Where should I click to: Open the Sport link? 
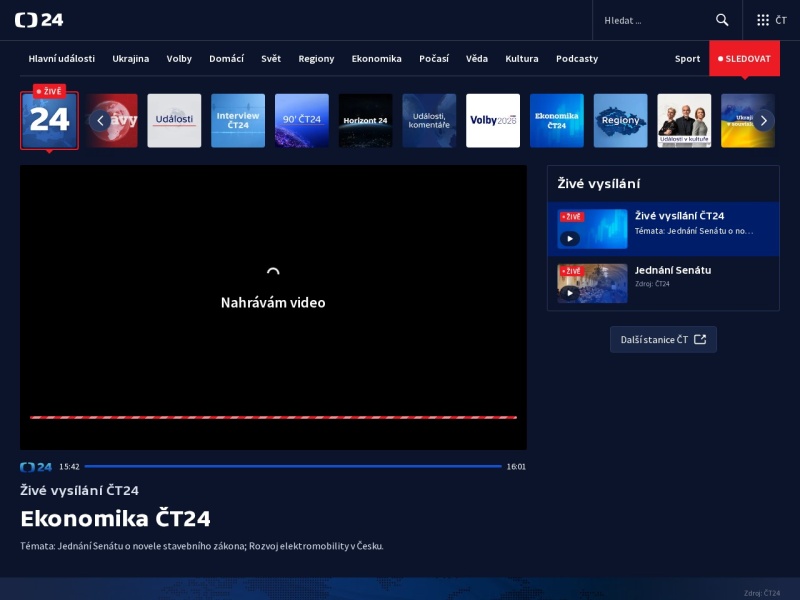pyautogui.click(x=687, y=59)
